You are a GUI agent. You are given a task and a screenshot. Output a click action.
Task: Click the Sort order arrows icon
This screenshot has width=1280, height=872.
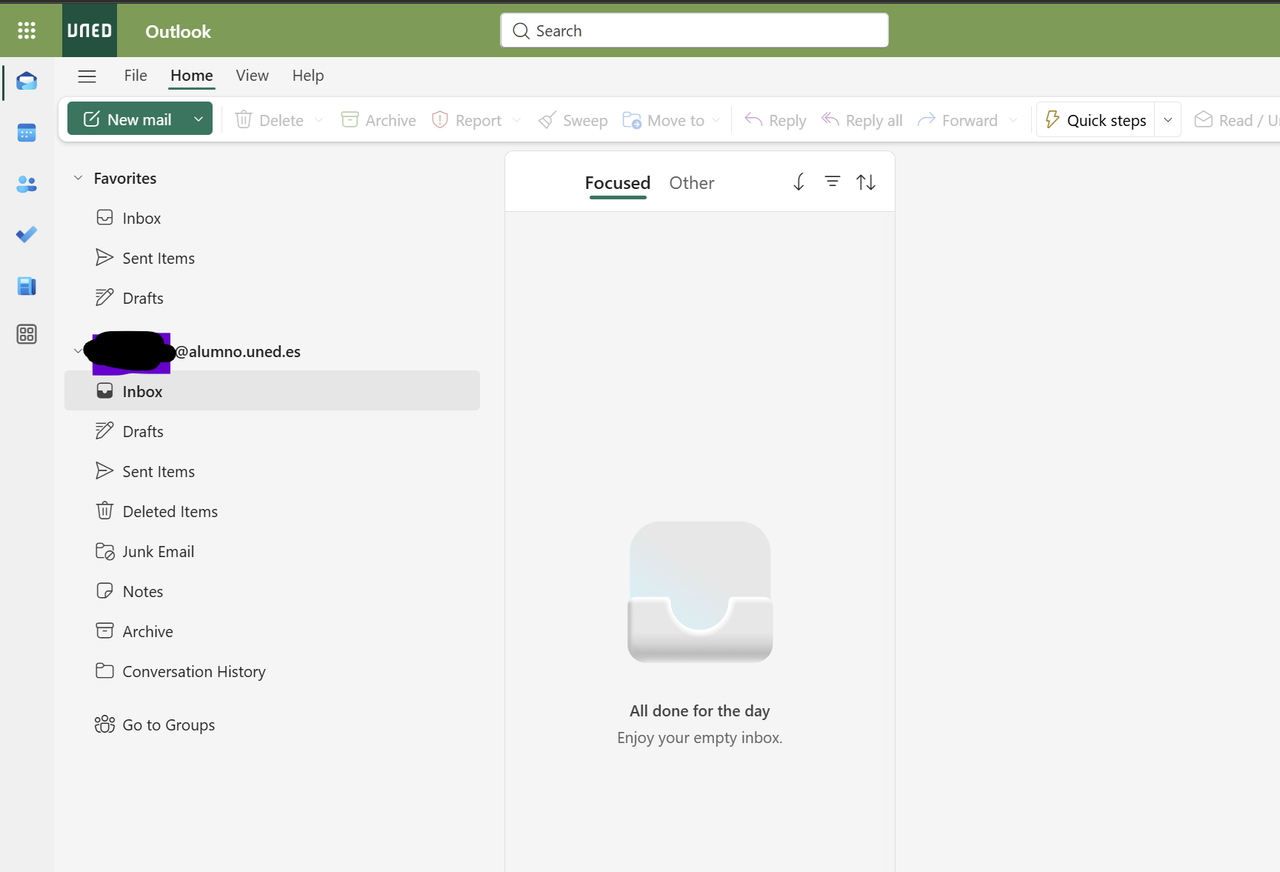866,182
